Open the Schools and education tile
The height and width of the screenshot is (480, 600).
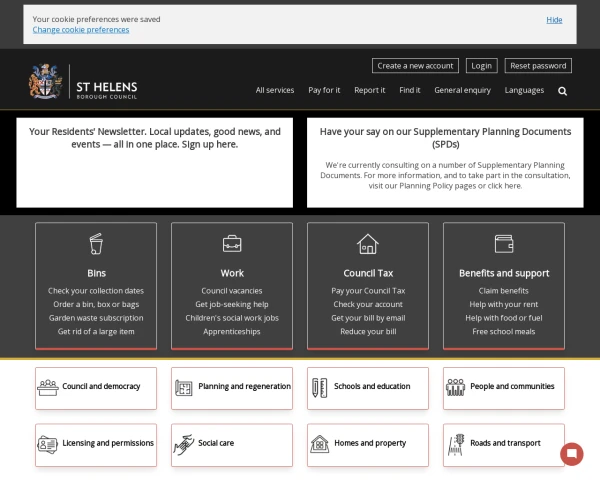click(x=368, y=387)
